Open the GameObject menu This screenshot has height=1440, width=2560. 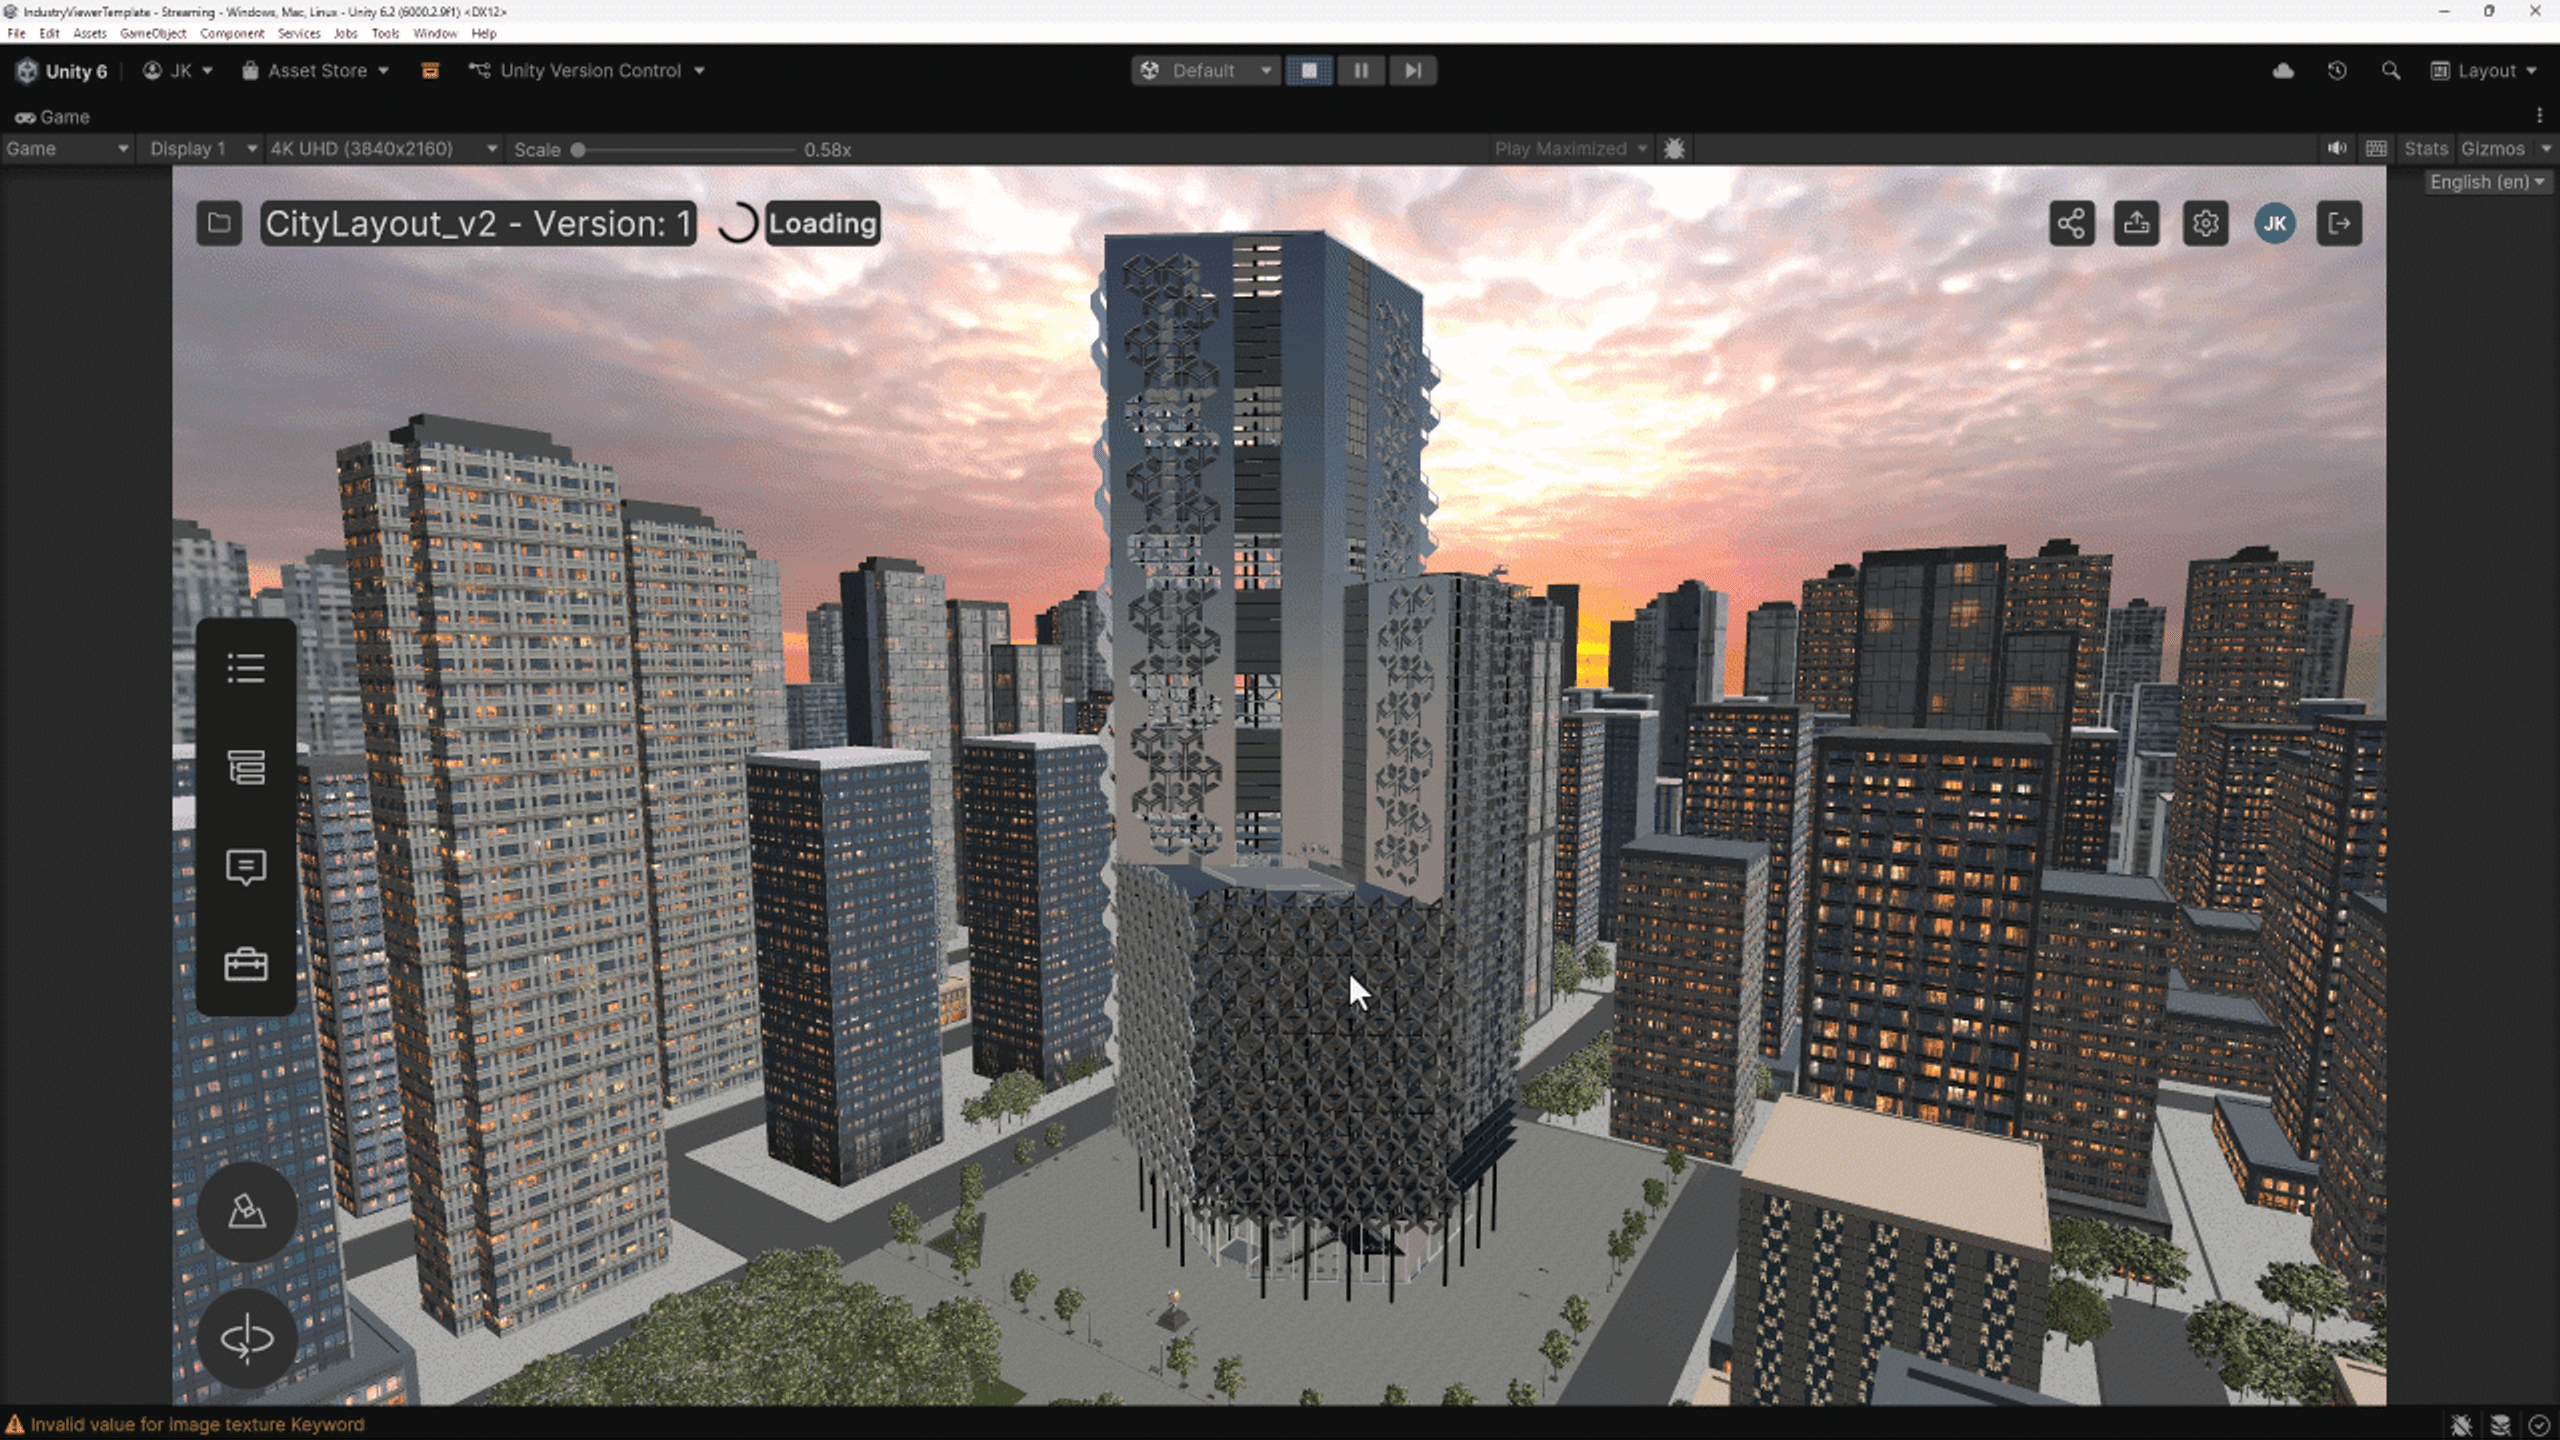point(153,33)
